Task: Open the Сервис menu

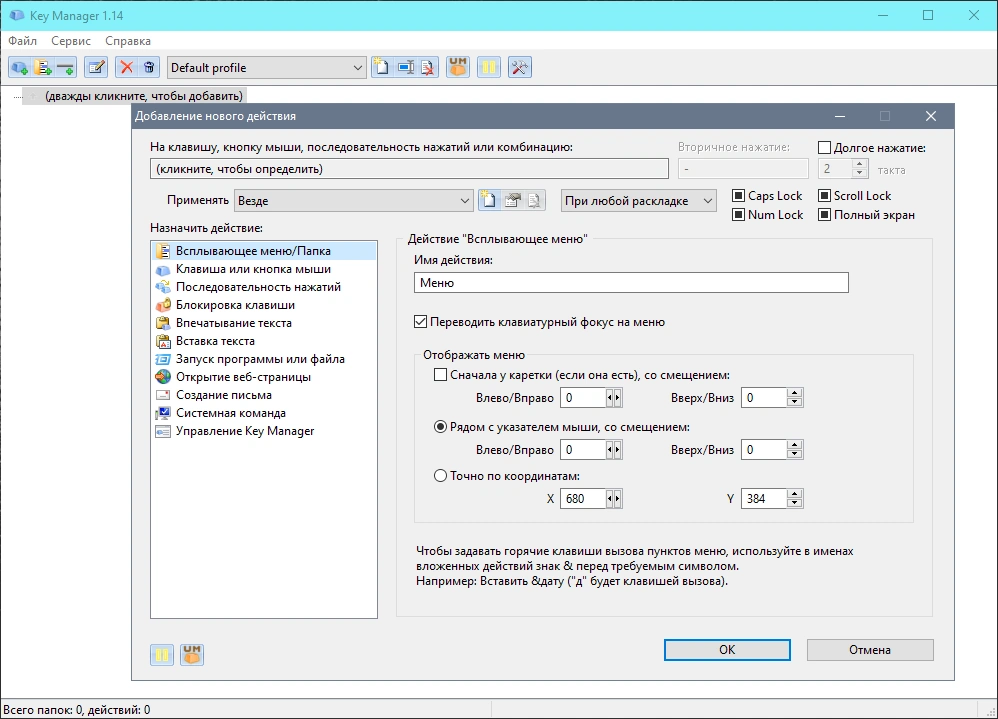Action: pyautogui.click(x=71, y=41)
